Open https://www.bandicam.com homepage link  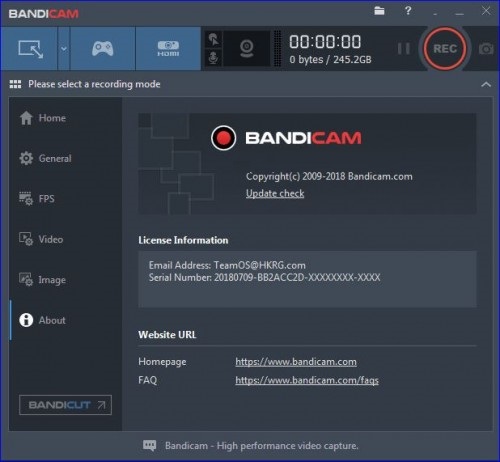tap(296, 362)
